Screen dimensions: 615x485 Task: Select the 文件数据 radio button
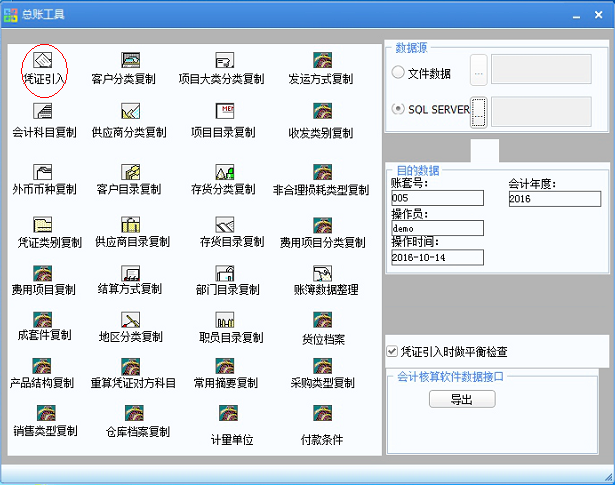tap(399, 73)
